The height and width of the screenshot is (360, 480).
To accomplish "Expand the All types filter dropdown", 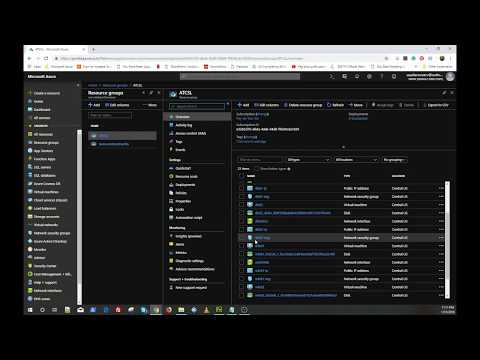I will [x=308, y=160].
